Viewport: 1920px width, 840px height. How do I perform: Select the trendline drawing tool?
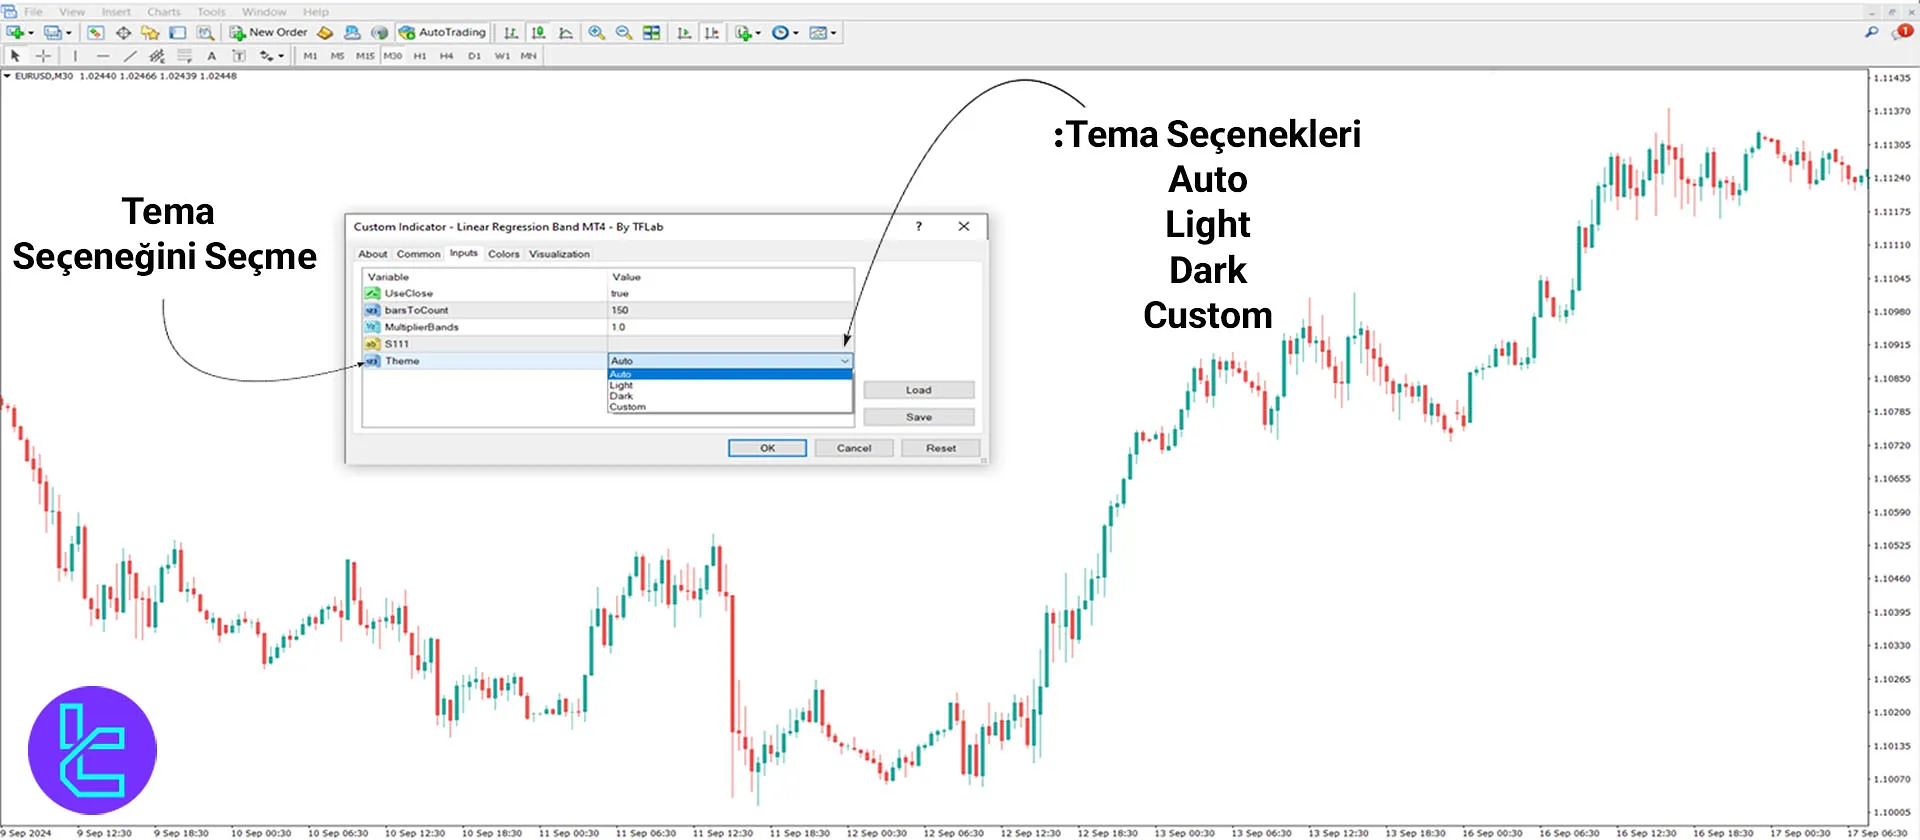[130, 56]
